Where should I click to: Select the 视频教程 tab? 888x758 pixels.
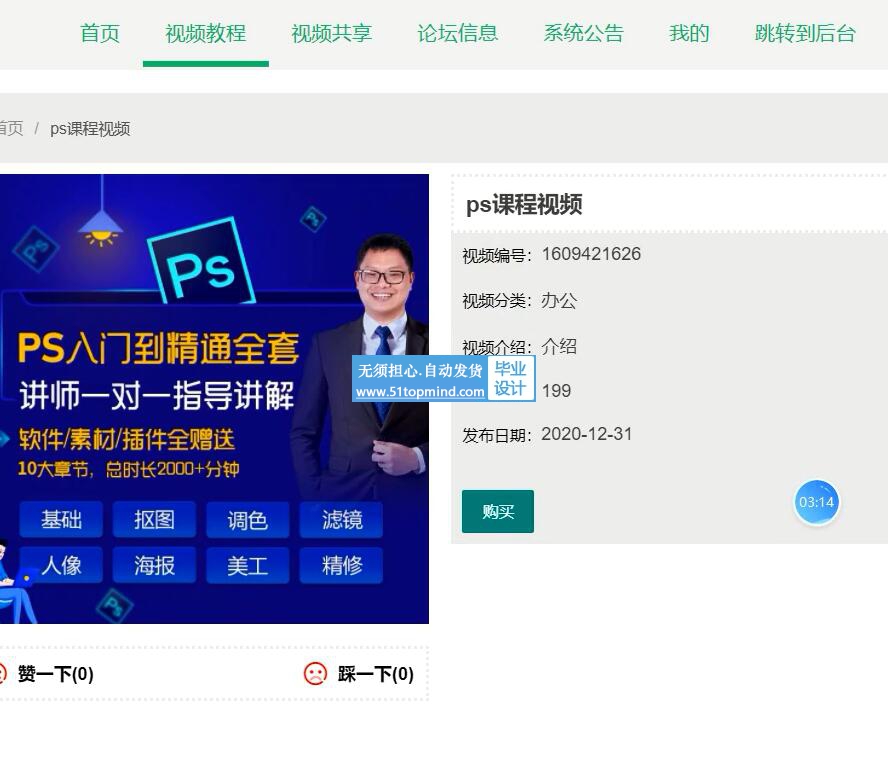206,33
